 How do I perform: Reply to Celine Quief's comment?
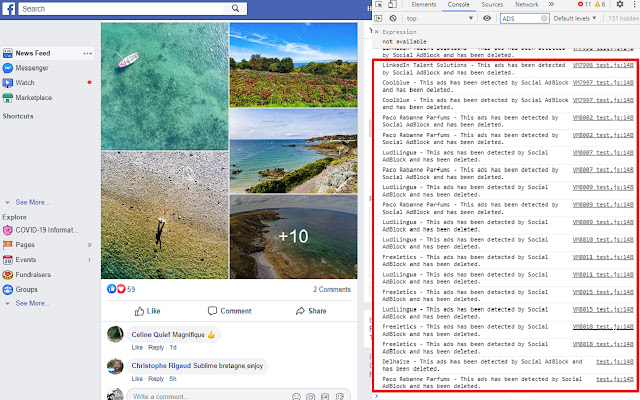[156, 348]
